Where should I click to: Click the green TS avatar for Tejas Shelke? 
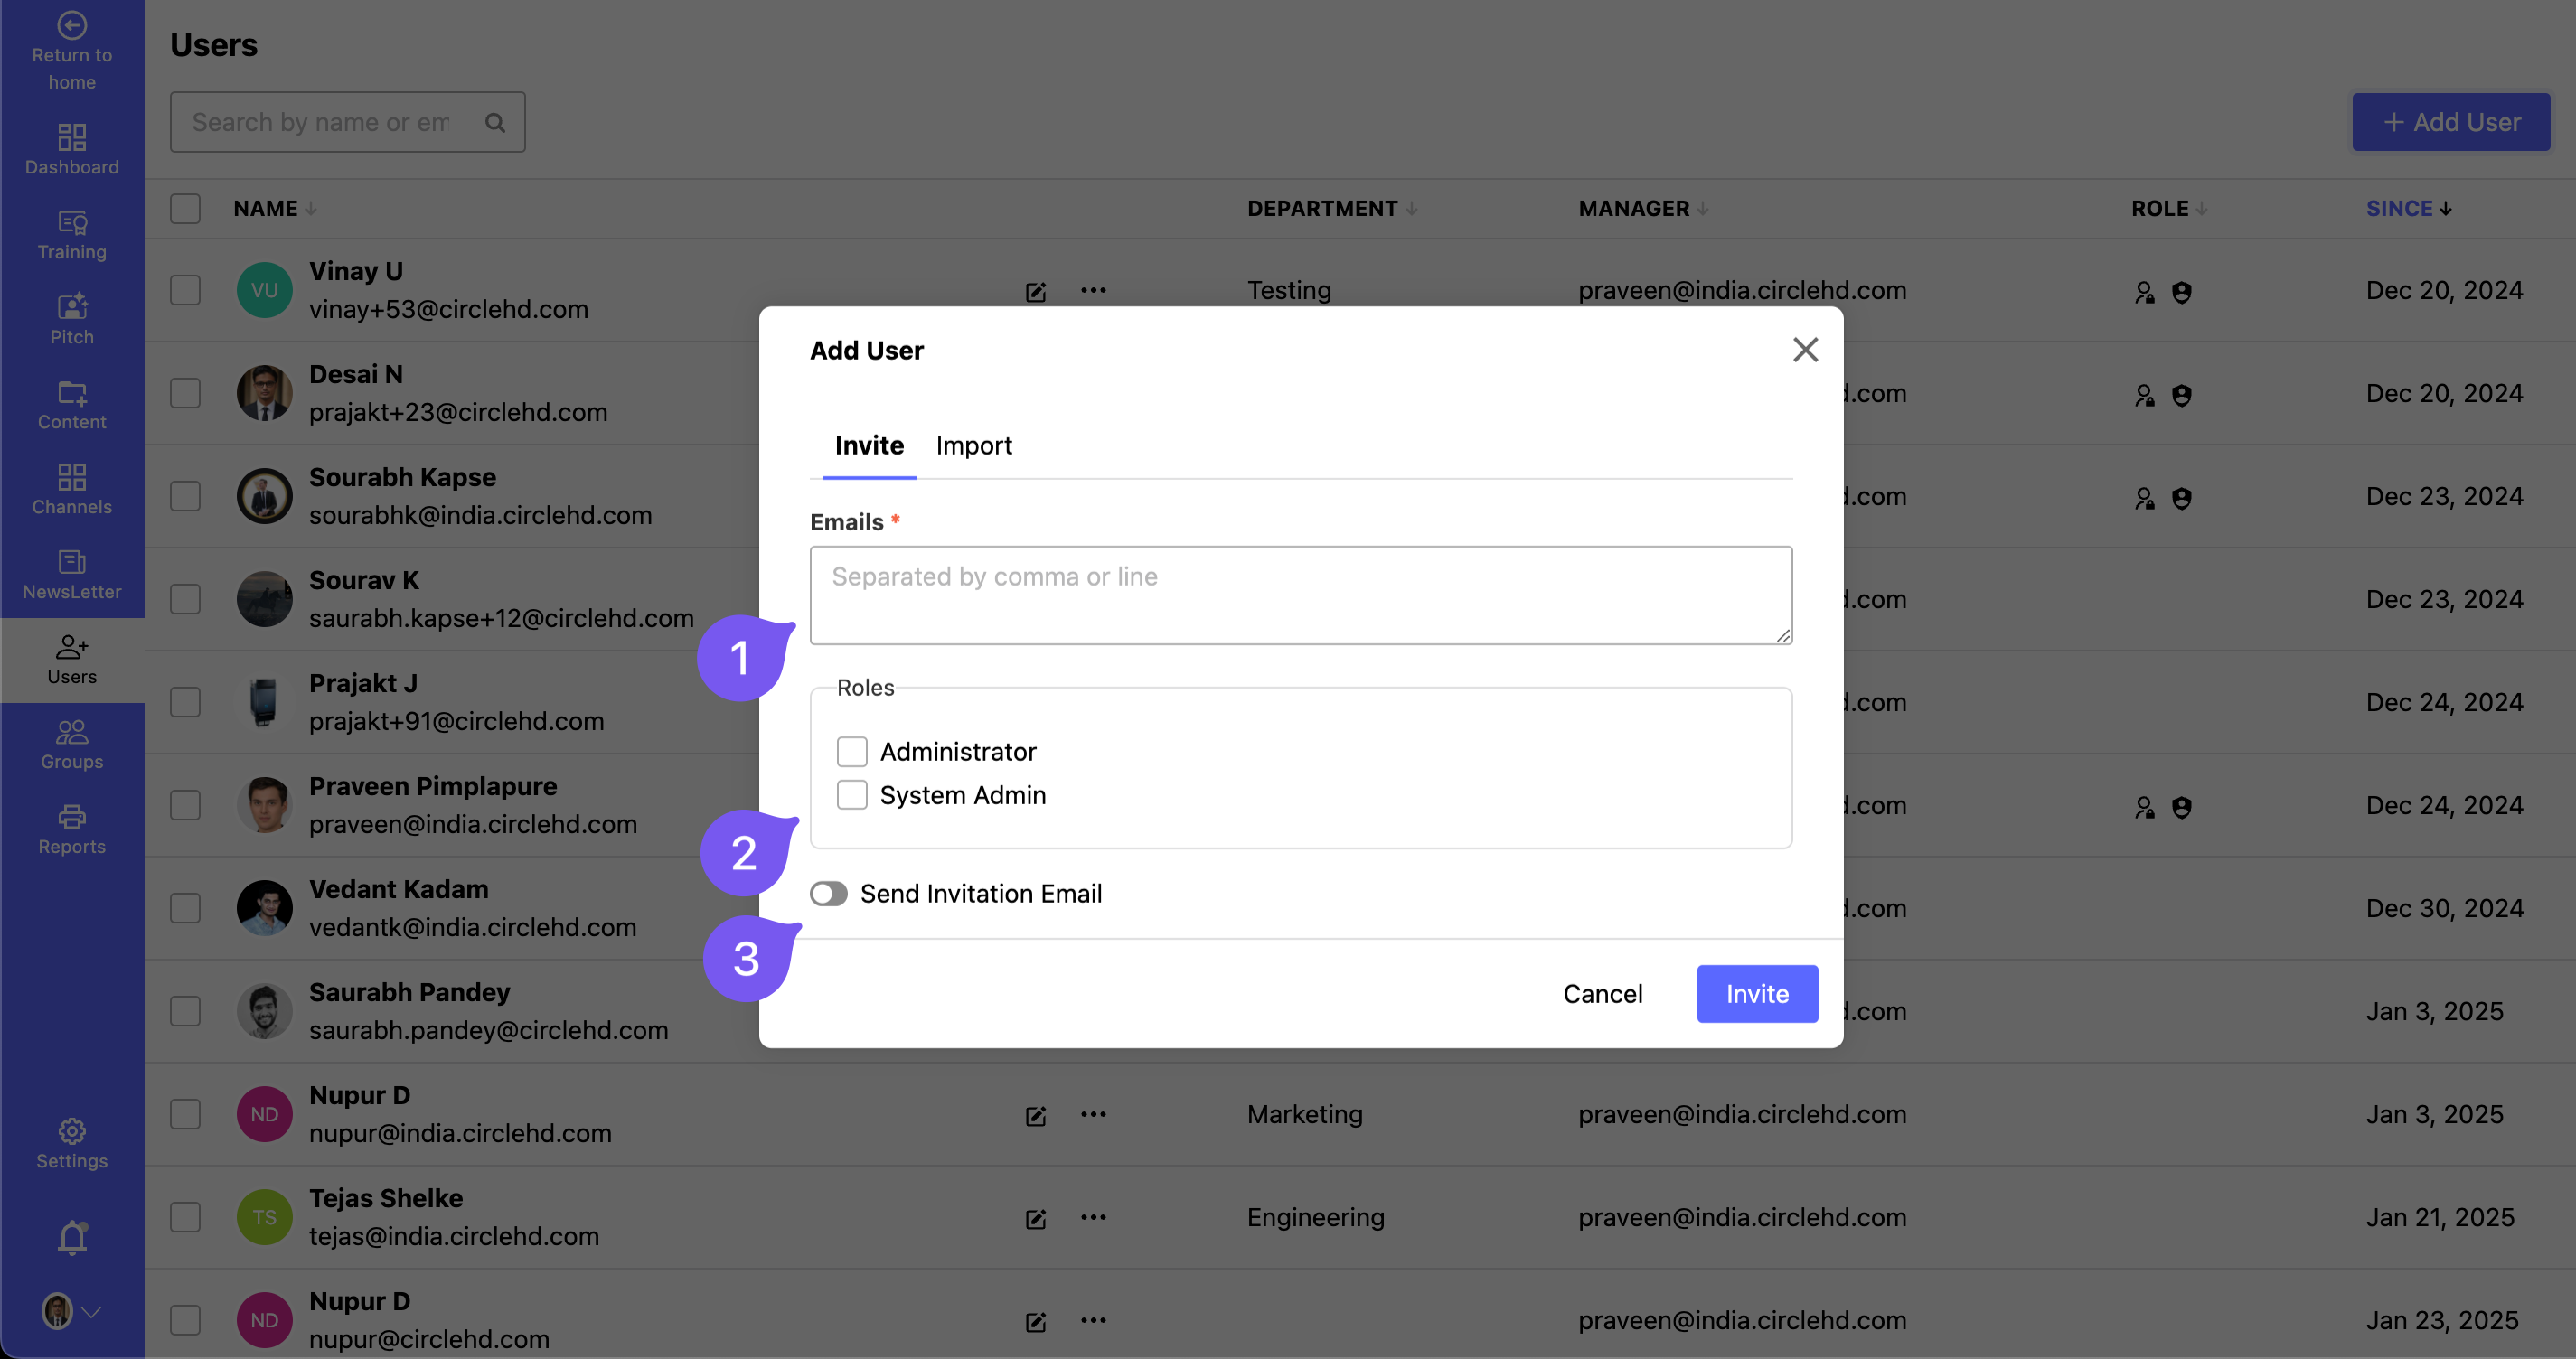(264, 1217)
